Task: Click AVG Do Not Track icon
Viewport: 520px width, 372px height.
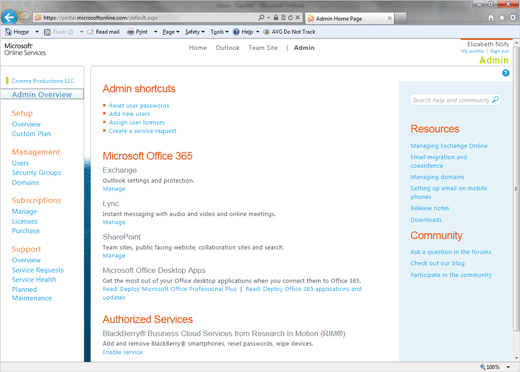Action: [266, 32]
